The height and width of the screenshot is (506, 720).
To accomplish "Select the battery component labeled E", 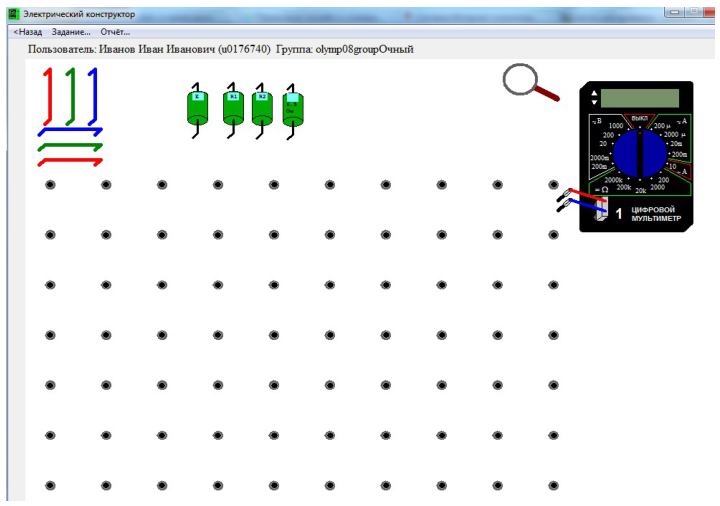I will (x=197, y=110).
